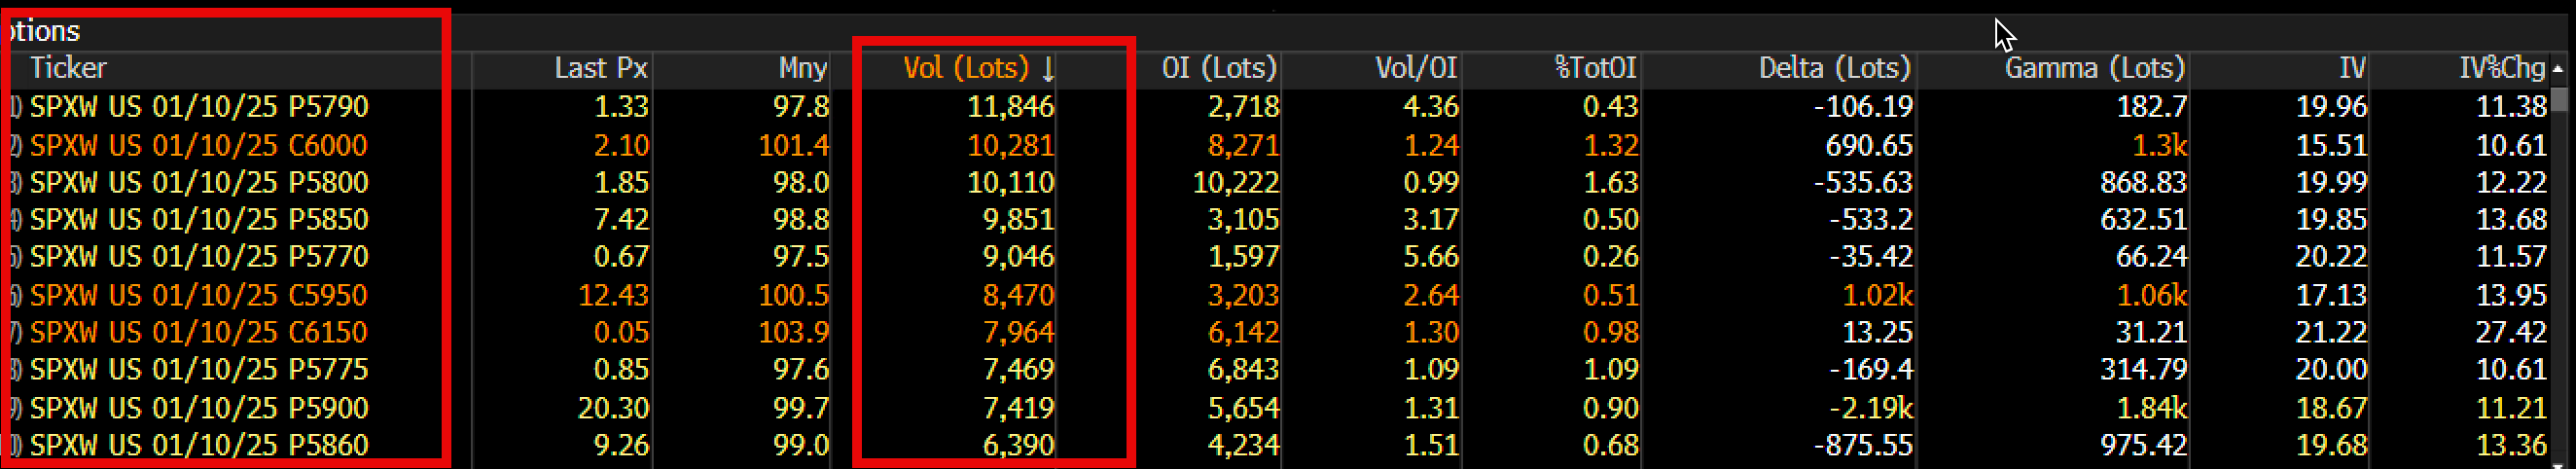Select Vol/OI ratio 5.66
The width and height of the screenshot is (2576, 469).
(x=1431, y=256)
